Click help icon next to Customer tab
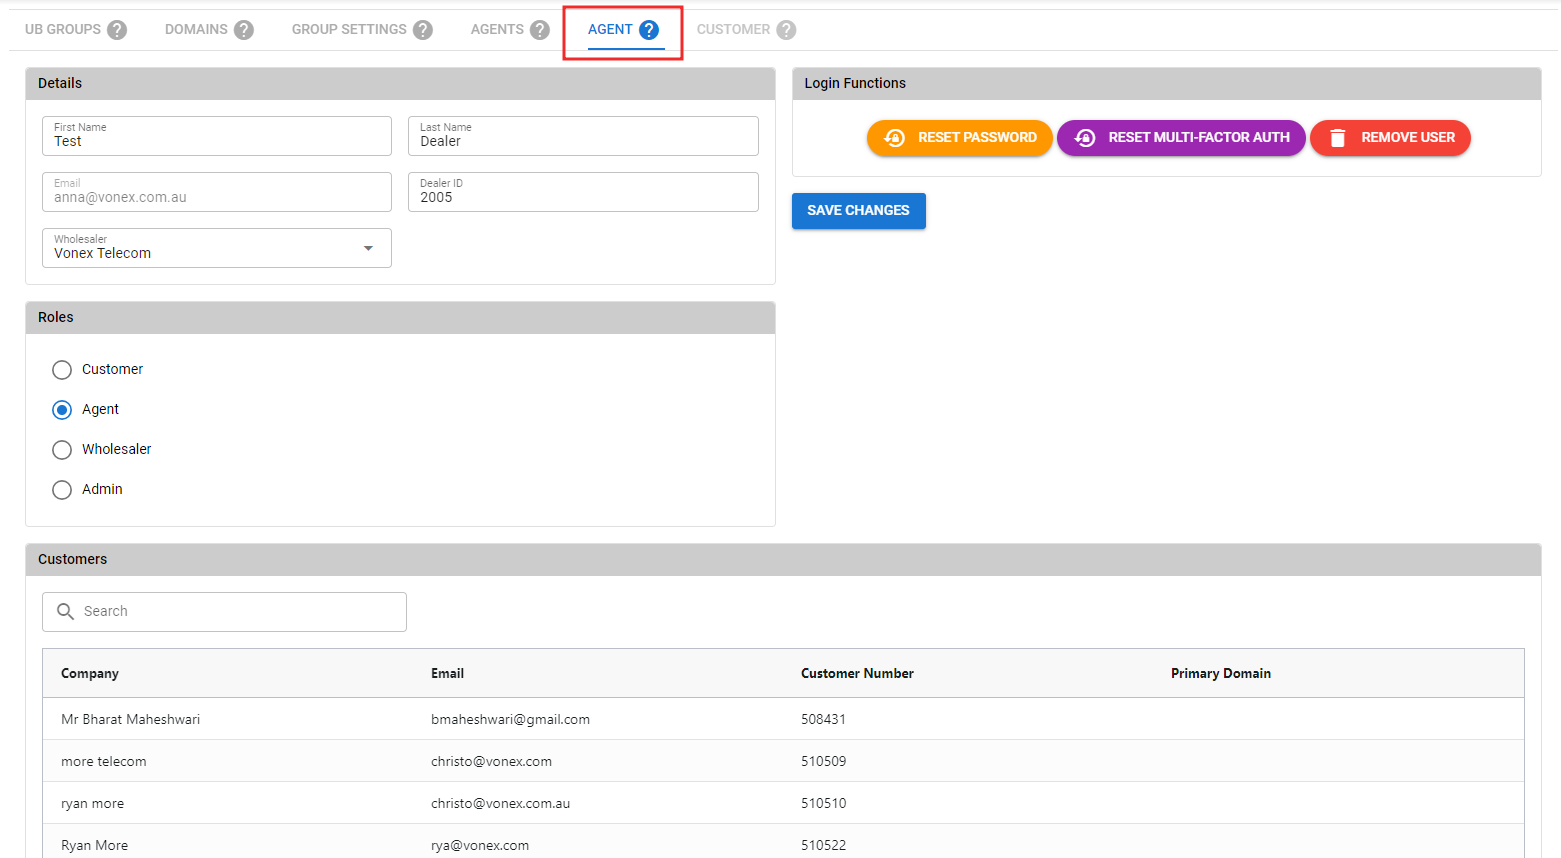The width and height of the screenshot is (1561, 858). pyautogui.click(x=787, y=30)
